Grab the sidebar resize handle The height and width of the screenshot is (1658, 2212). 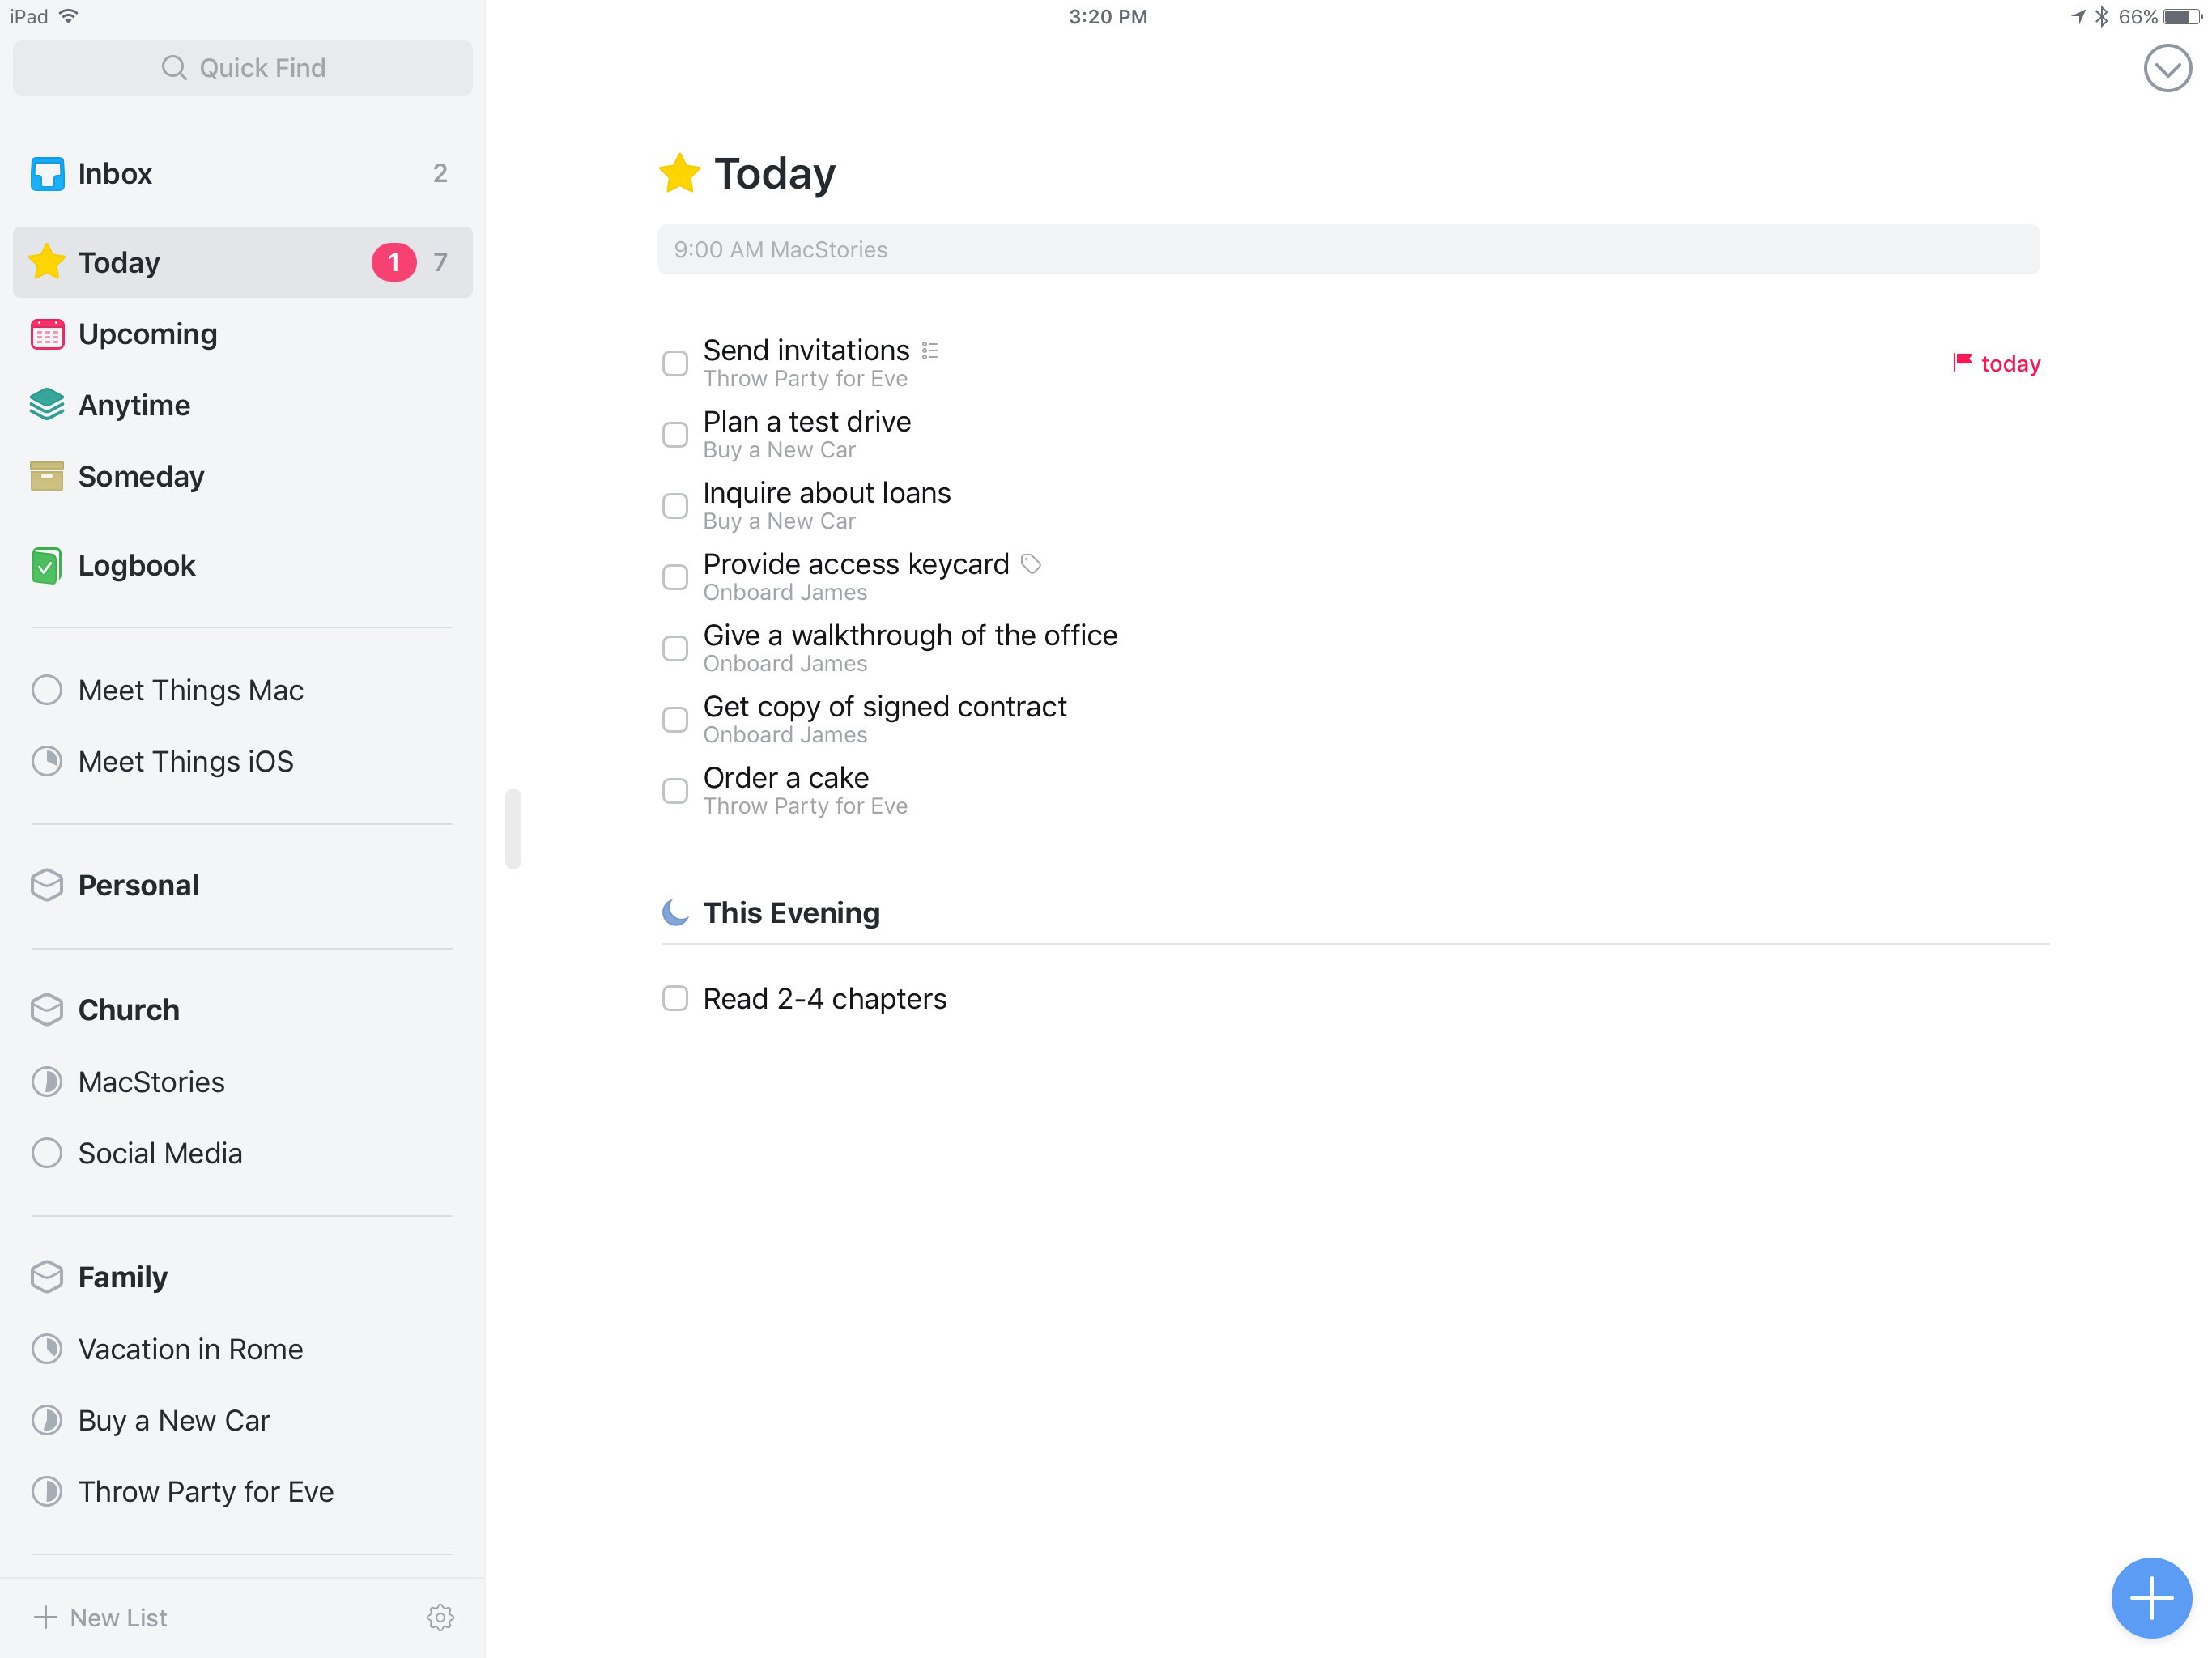click(513, 829)
